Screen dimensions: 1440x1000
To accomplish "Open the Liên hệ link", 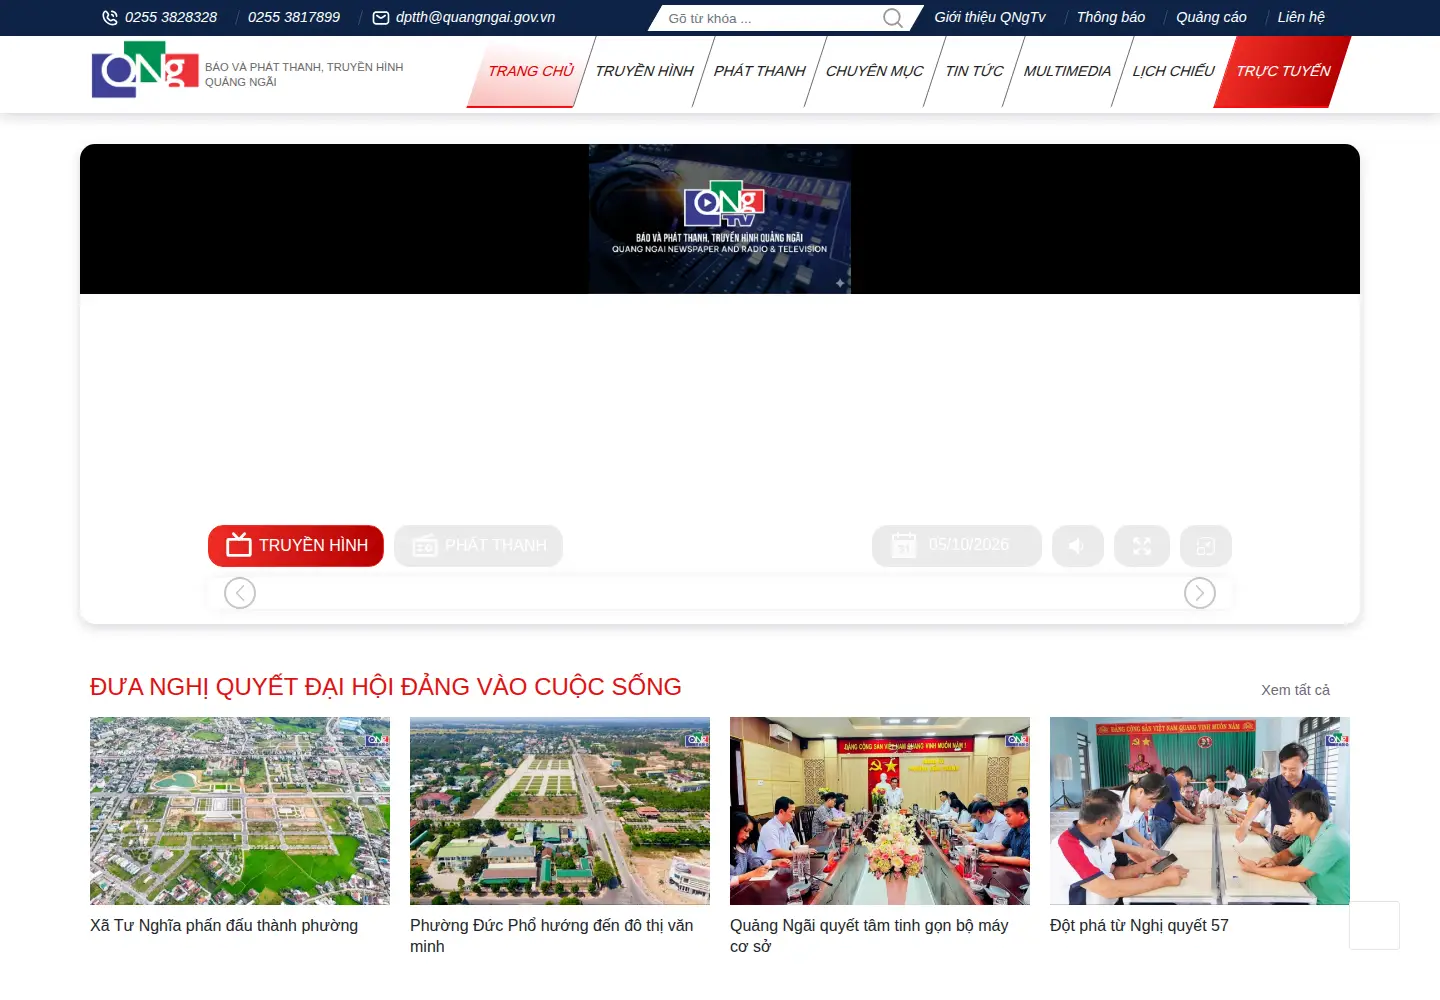I will (x=1301, y=17).
